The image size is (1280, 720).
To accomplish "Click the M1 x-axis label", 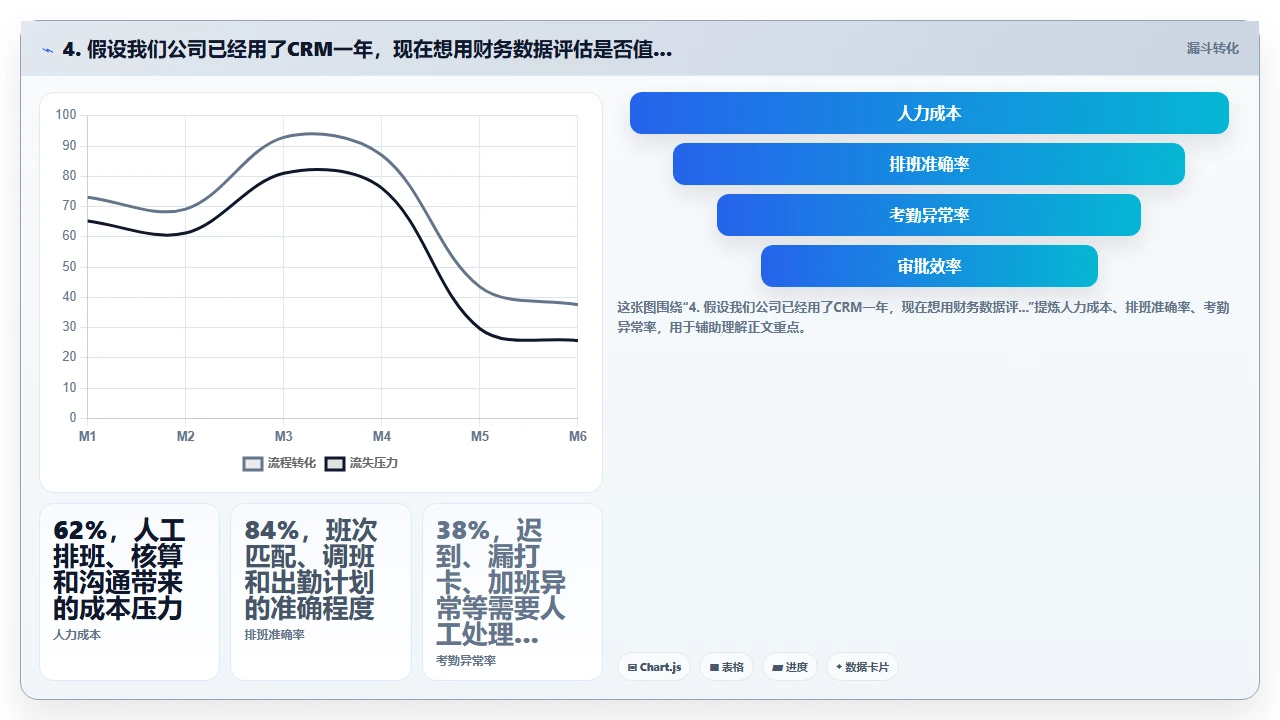I will coord(88,437).
